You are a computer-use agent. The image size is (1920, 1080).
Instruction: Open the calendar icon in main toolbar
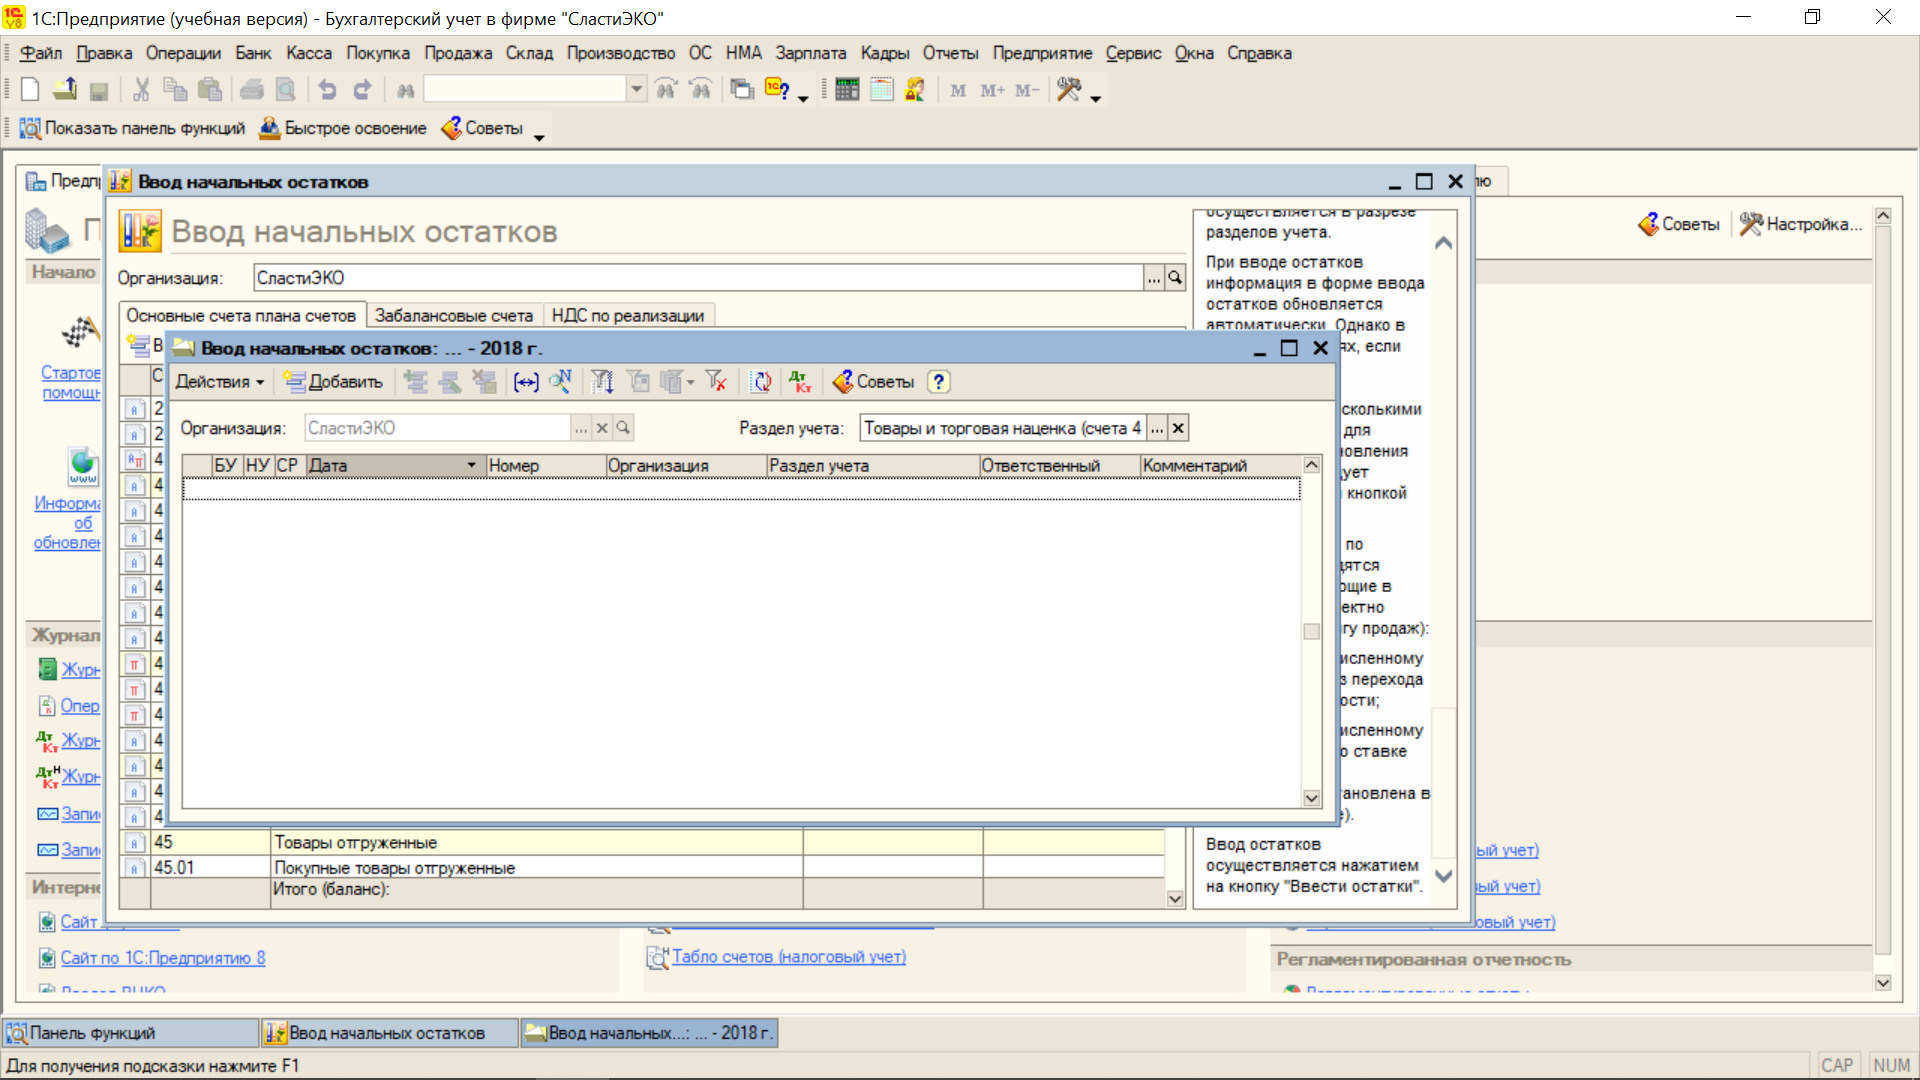click(x=881, y=90)
